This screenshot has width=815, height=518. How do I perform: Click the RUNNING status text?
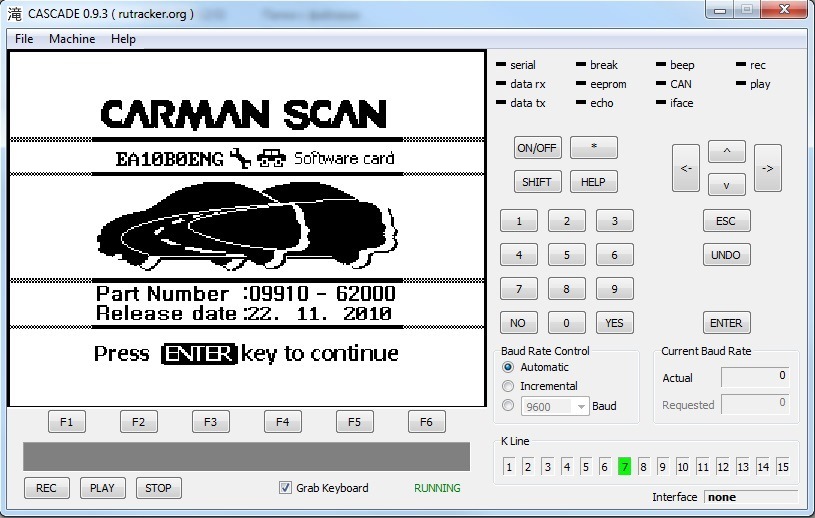pyautogui.click(x=437, y=488)
